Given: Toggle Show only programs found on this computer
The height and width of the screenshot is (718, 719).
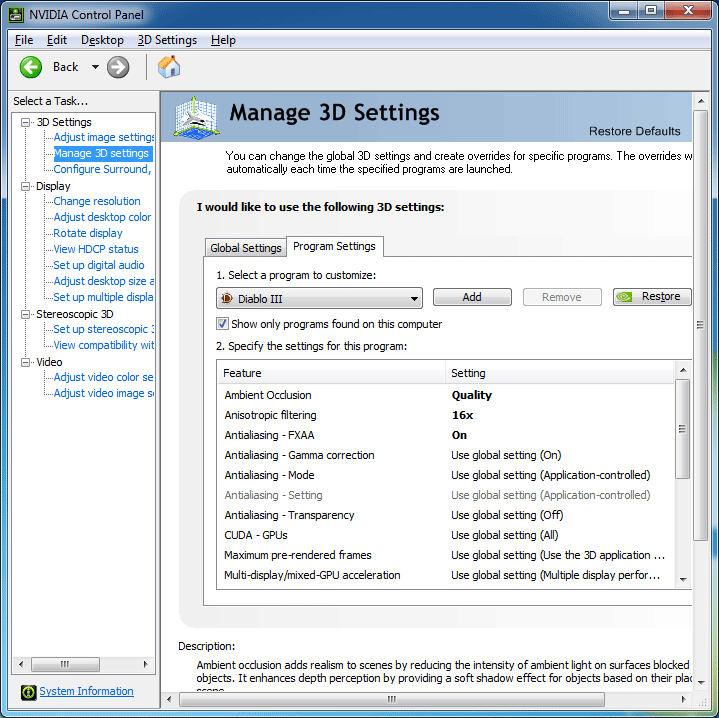Looking at the screenshot, I should [222, 324].
